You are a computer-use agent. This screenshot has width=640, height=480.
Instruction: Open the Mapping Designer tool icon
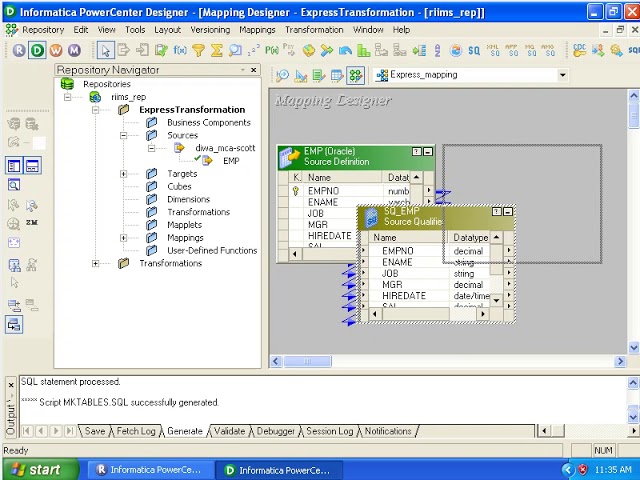click(x=356, y=75)
